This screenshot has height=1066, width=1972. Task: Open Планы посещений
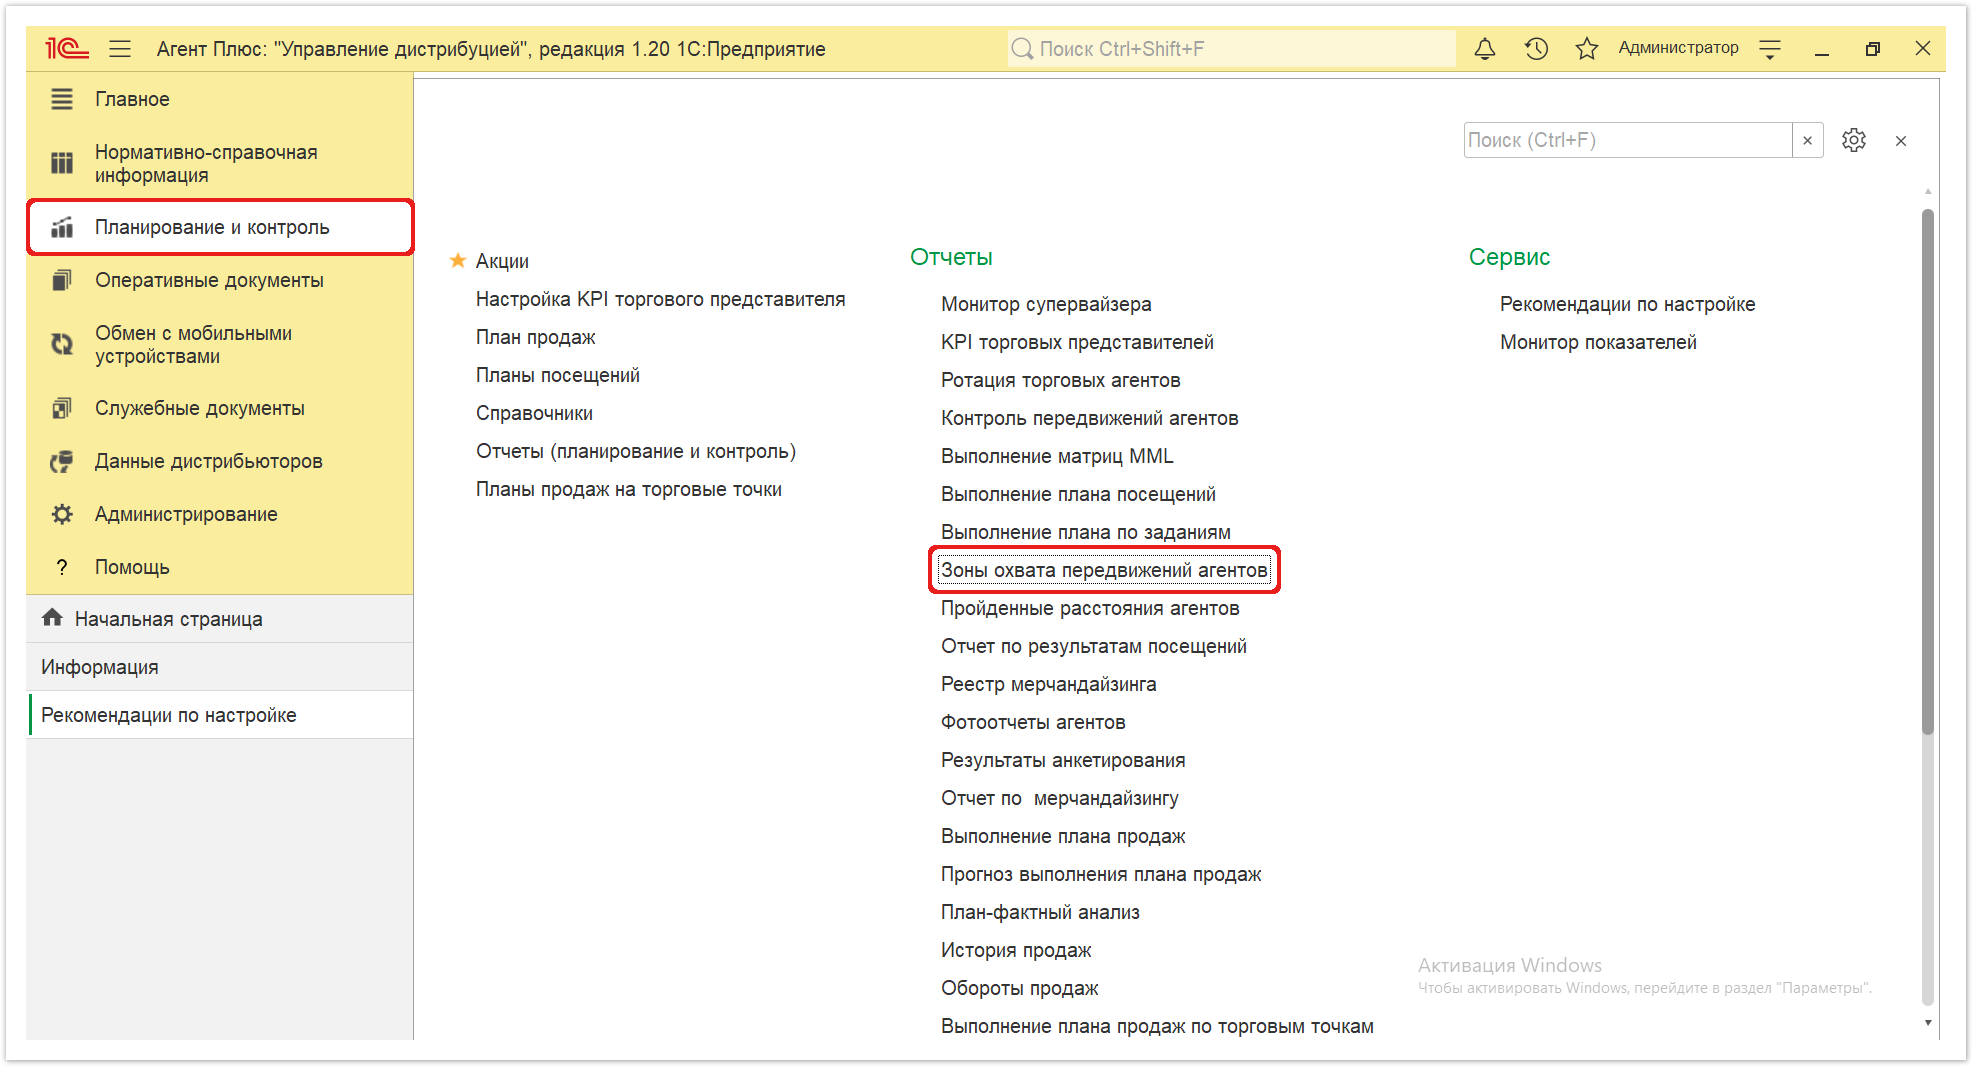click(x=558, y=375)
